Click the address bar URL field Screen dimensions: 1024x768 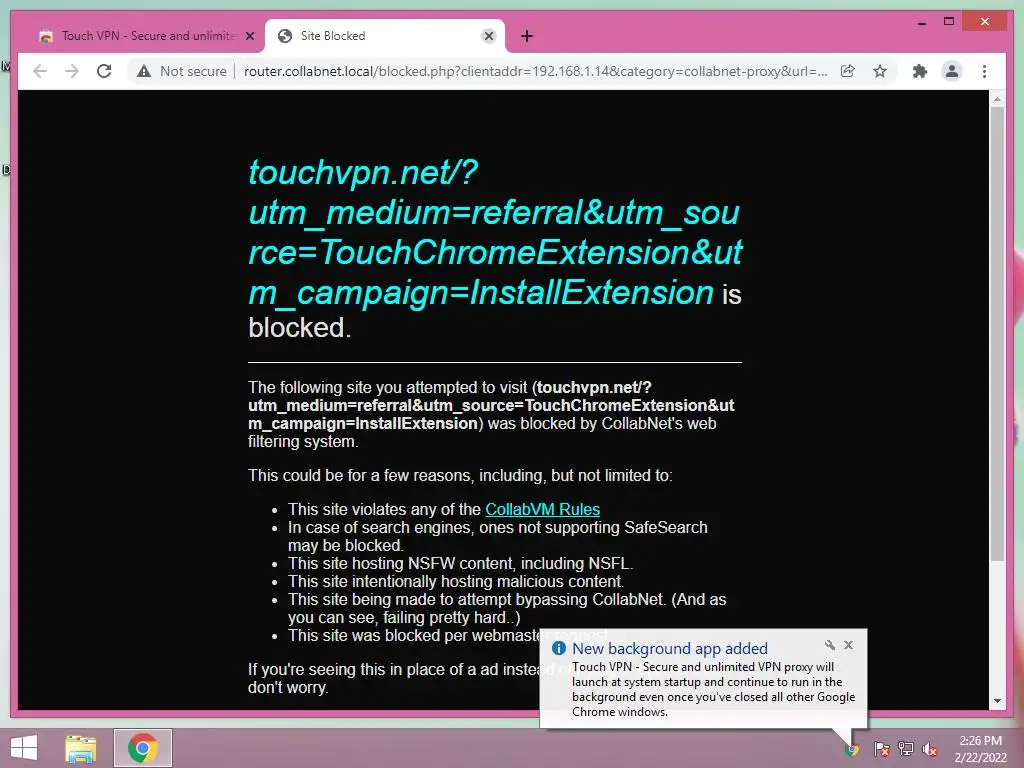click(536, 71)
